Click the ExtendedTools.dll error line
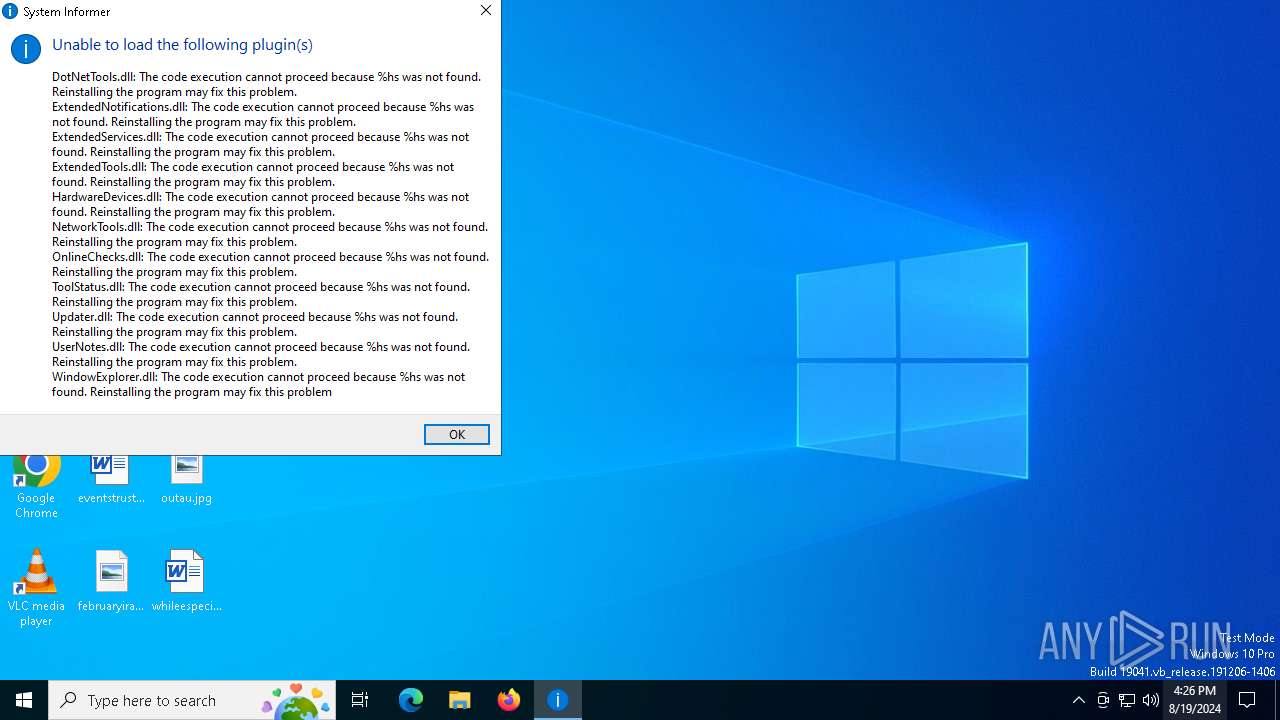Viewport: 1280px width, 720px height. coord(253,174)
